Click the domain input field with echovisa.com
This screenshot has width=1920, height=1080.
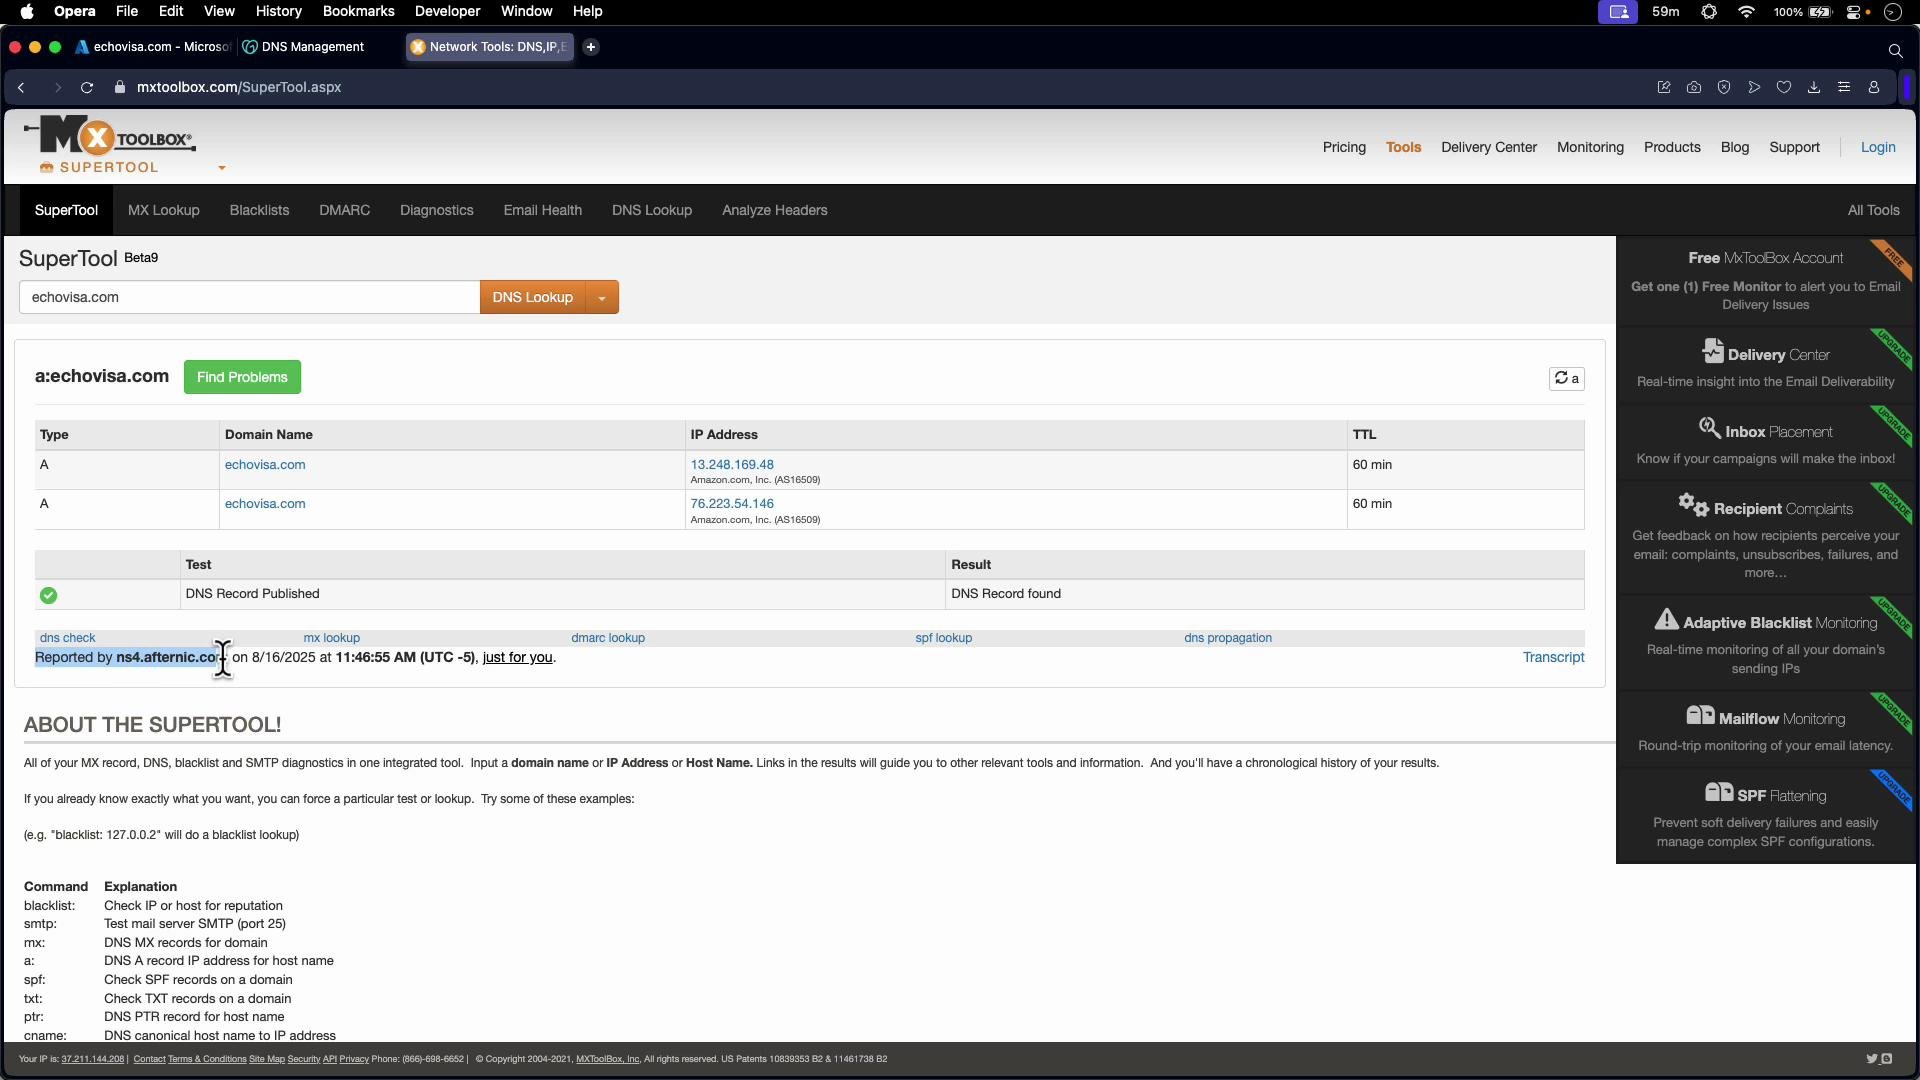coord(249,298)
